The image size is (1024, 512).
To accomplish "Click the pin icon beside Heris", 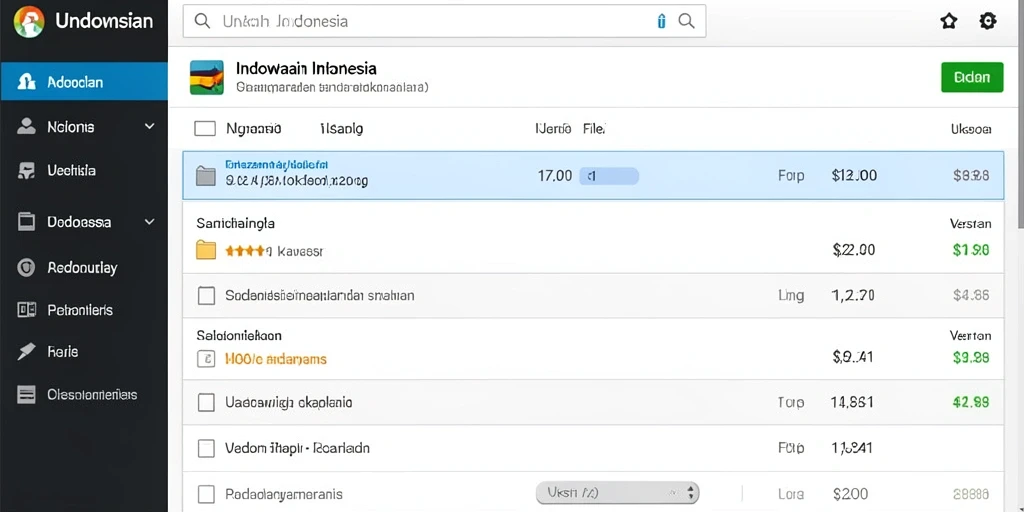I will pos(26,351).
